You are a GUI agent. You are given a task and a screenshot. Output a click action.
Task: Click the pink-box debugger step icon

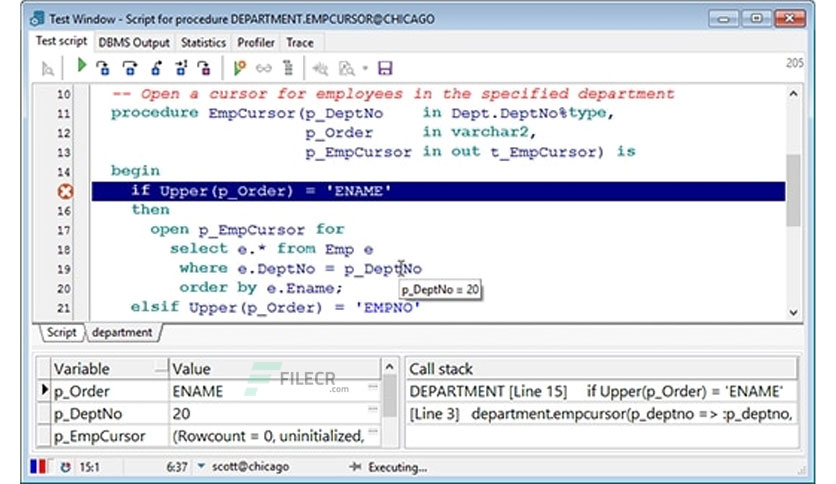205,68
